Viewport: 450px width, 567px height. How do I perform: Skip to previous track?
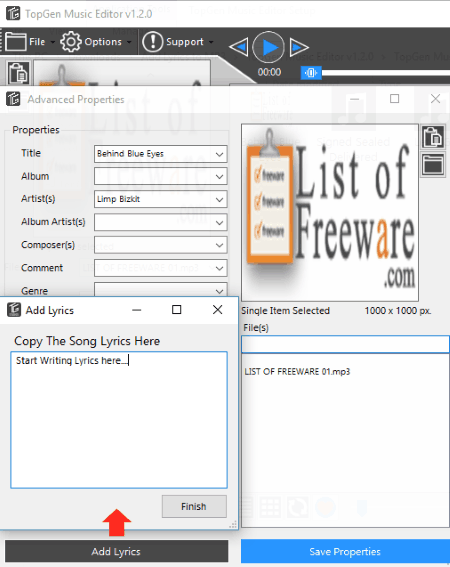238,47
